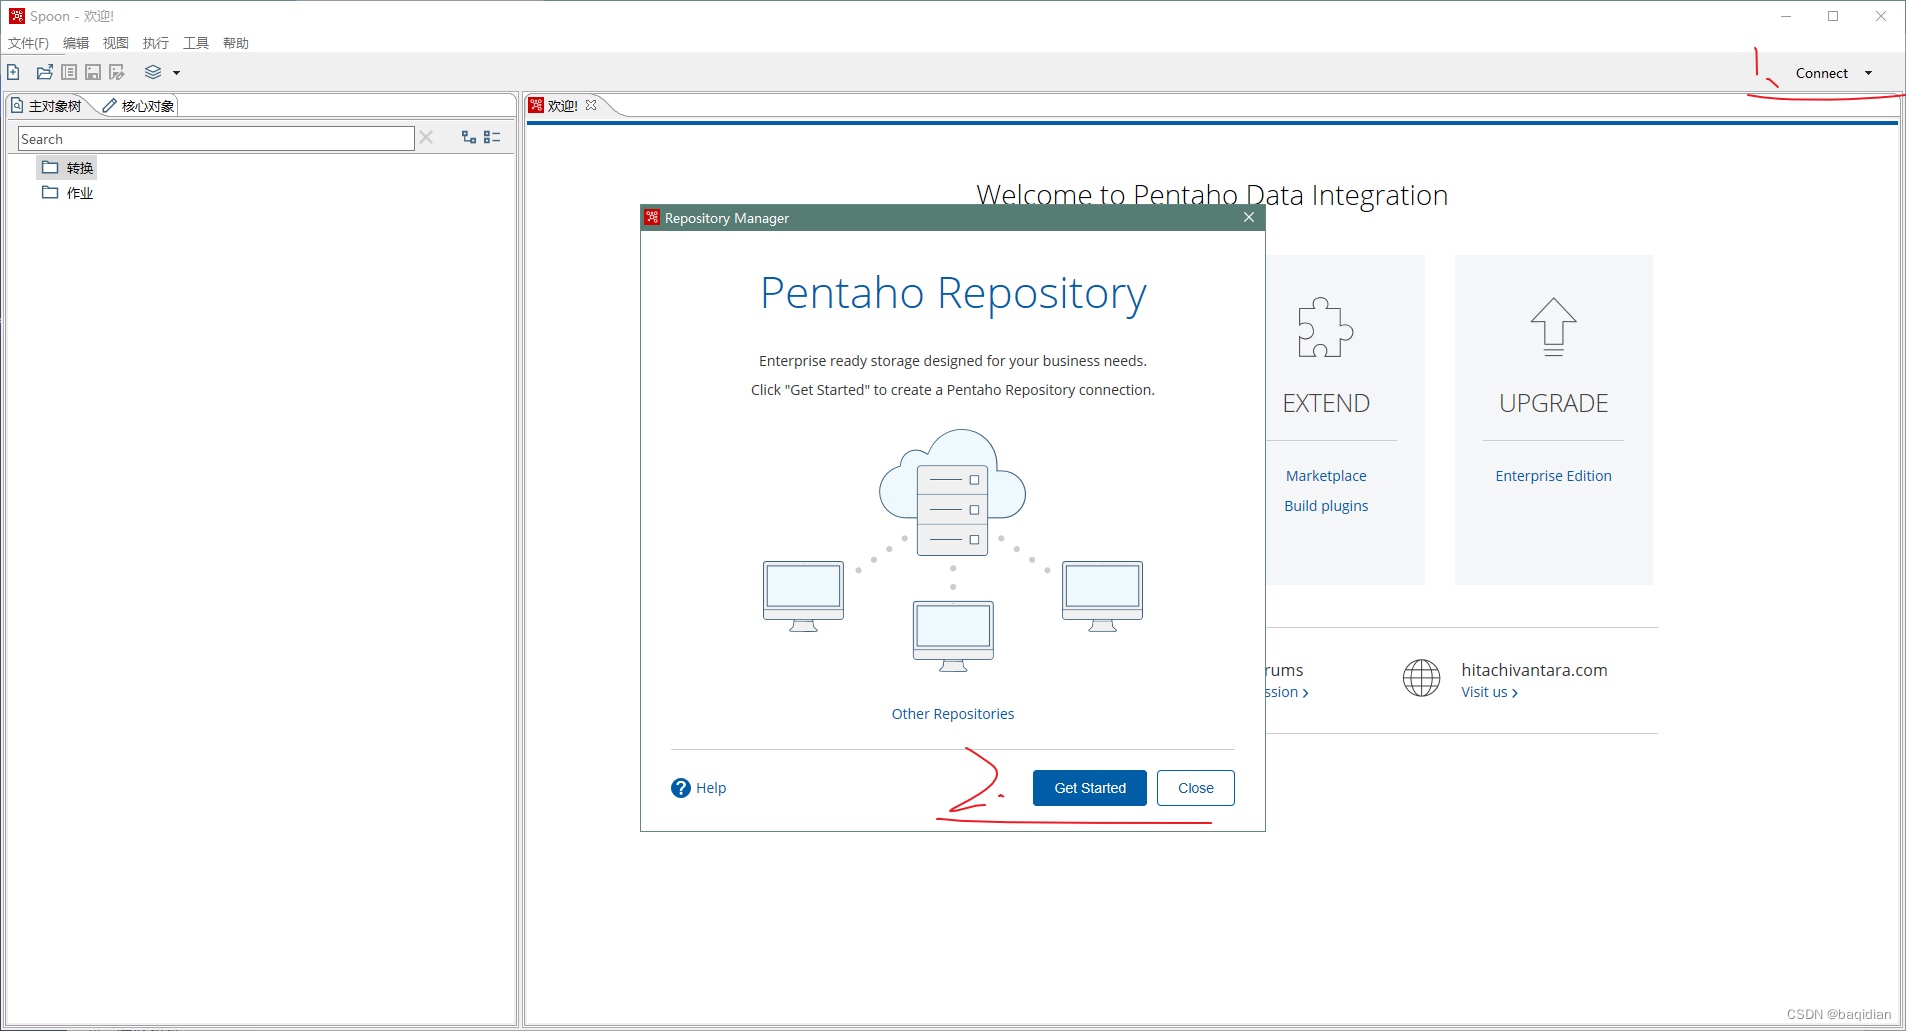
Task: Select the 欢迎! tab
Action: (x=562, y=105)
